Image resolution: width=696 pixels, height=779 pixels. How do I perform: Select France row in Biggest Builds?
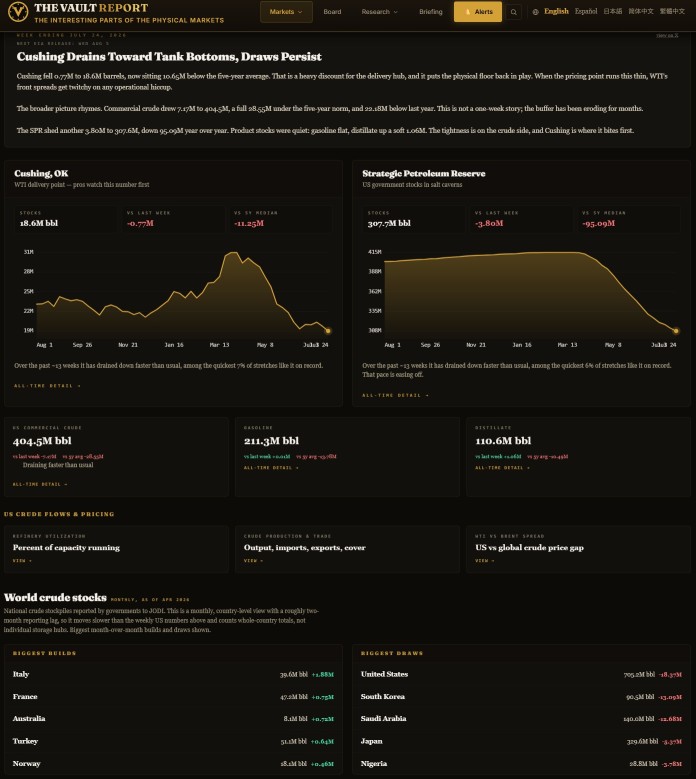click(x=173, y=697)
